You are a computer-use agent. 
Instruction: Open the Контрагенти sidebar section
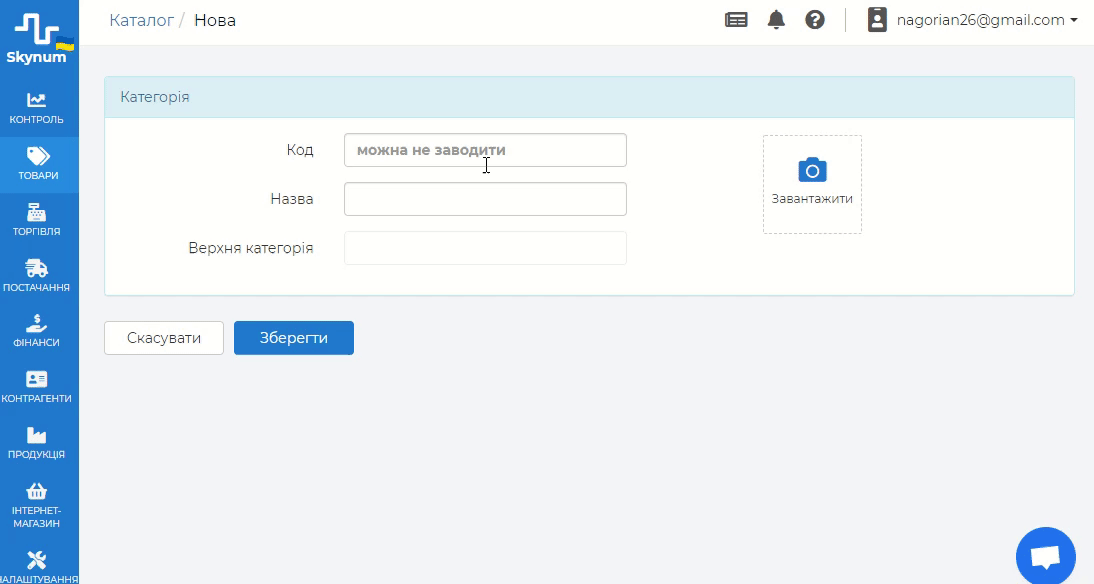[x=36, y=387]
